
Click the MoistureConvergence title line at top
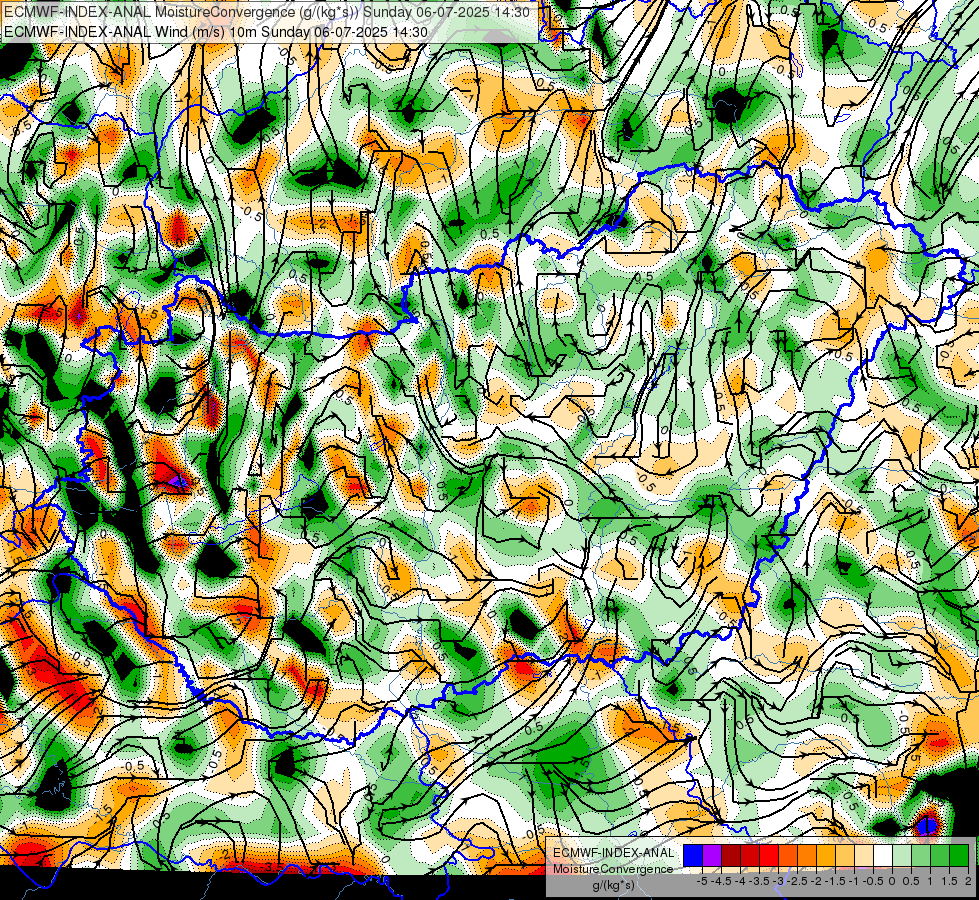[266, 12]
